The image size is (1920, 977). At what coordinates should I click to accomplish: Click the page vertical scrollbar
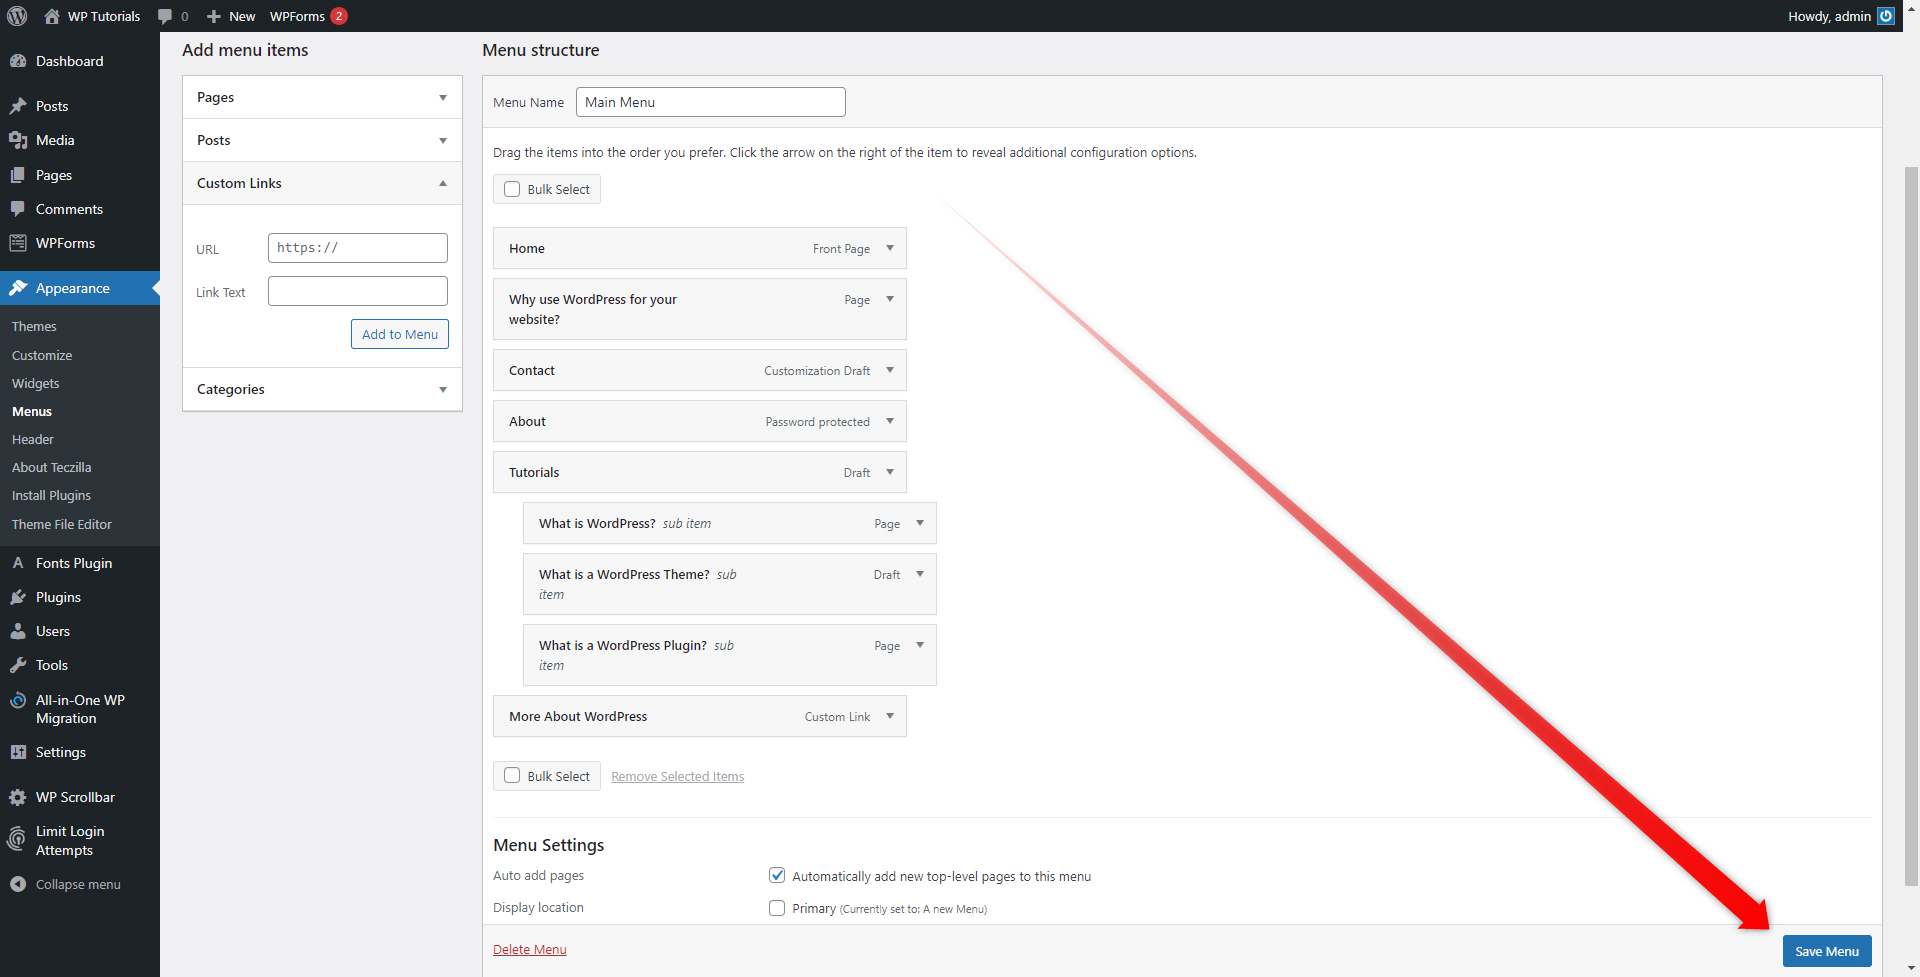click(x=1912, y=525)
